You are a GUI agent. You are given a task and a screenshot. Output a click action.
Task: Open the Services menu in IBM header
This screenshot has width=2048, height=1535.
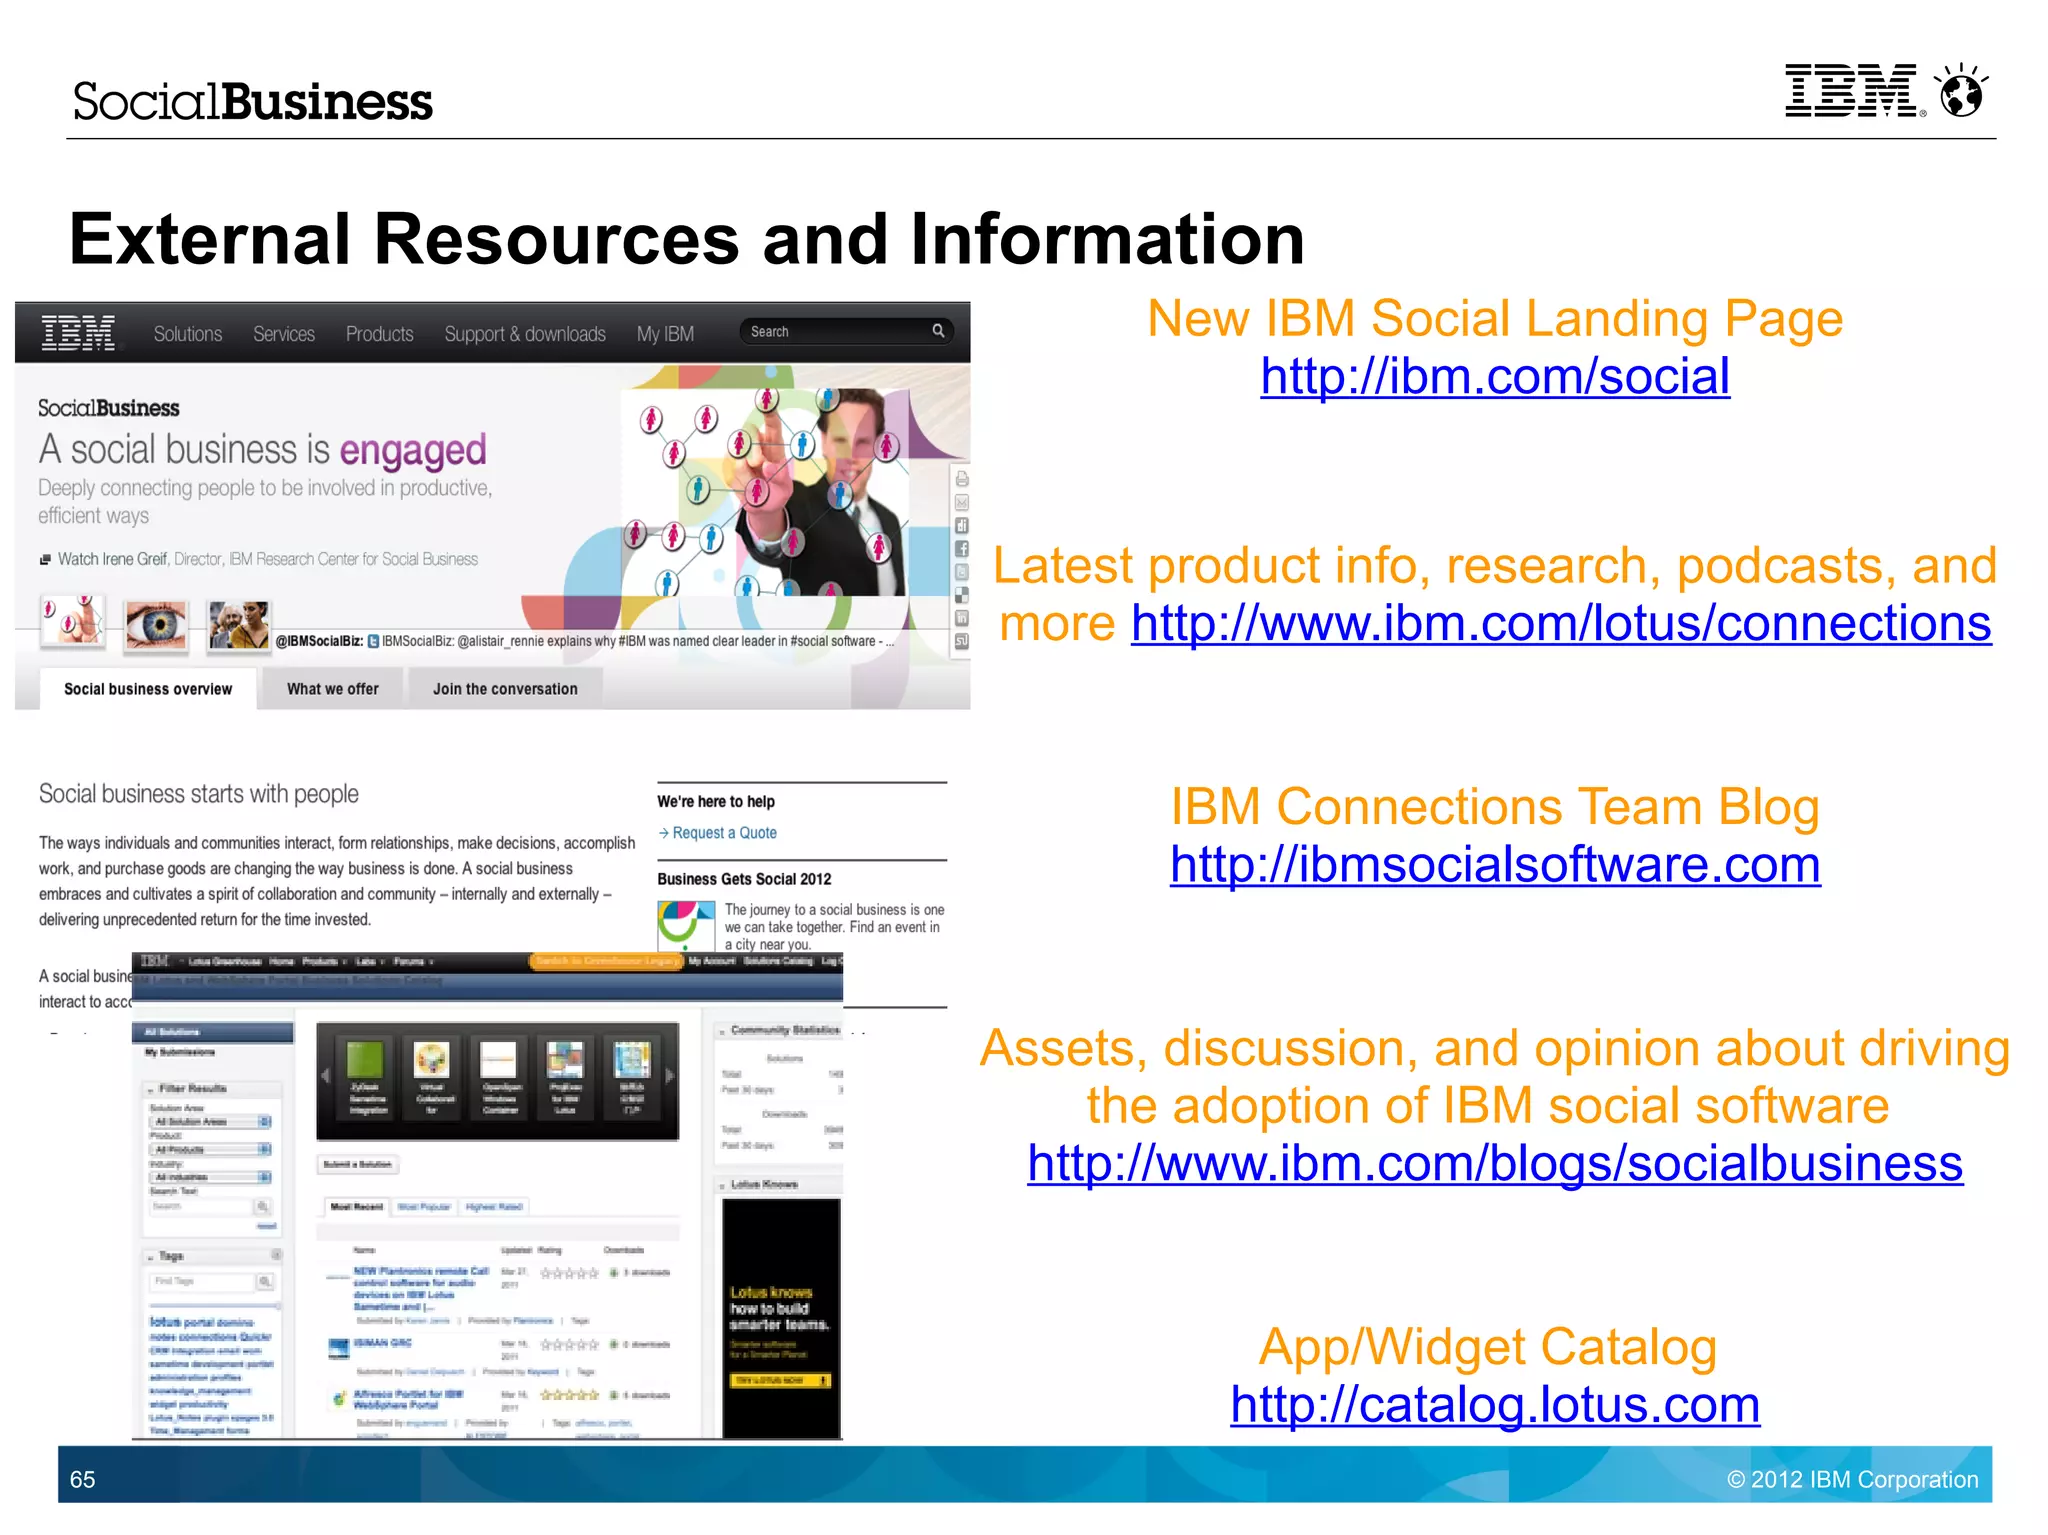(x=284, y=334)
